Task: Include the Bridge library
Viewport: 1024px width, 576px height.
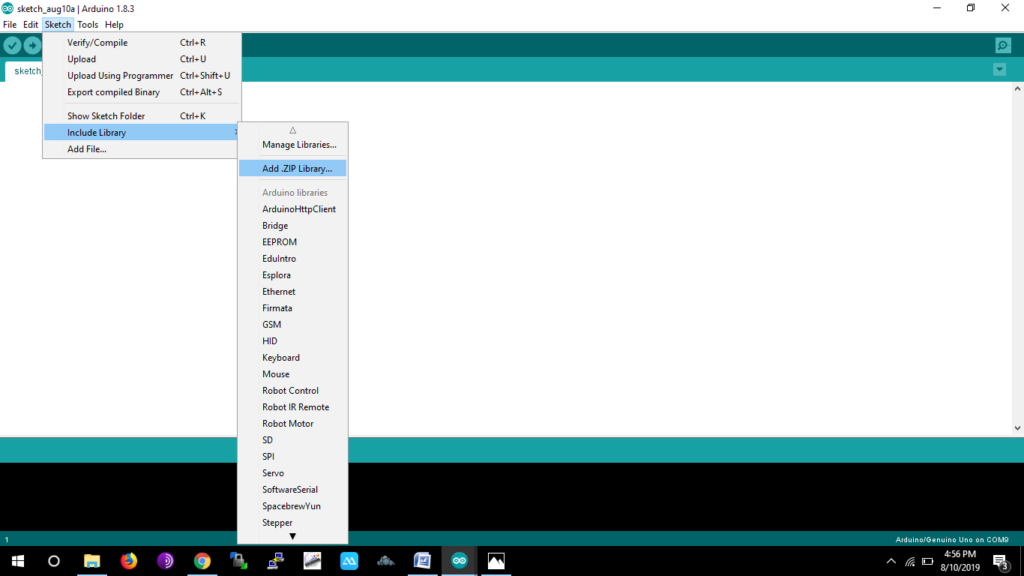Action: coord(293,225)
